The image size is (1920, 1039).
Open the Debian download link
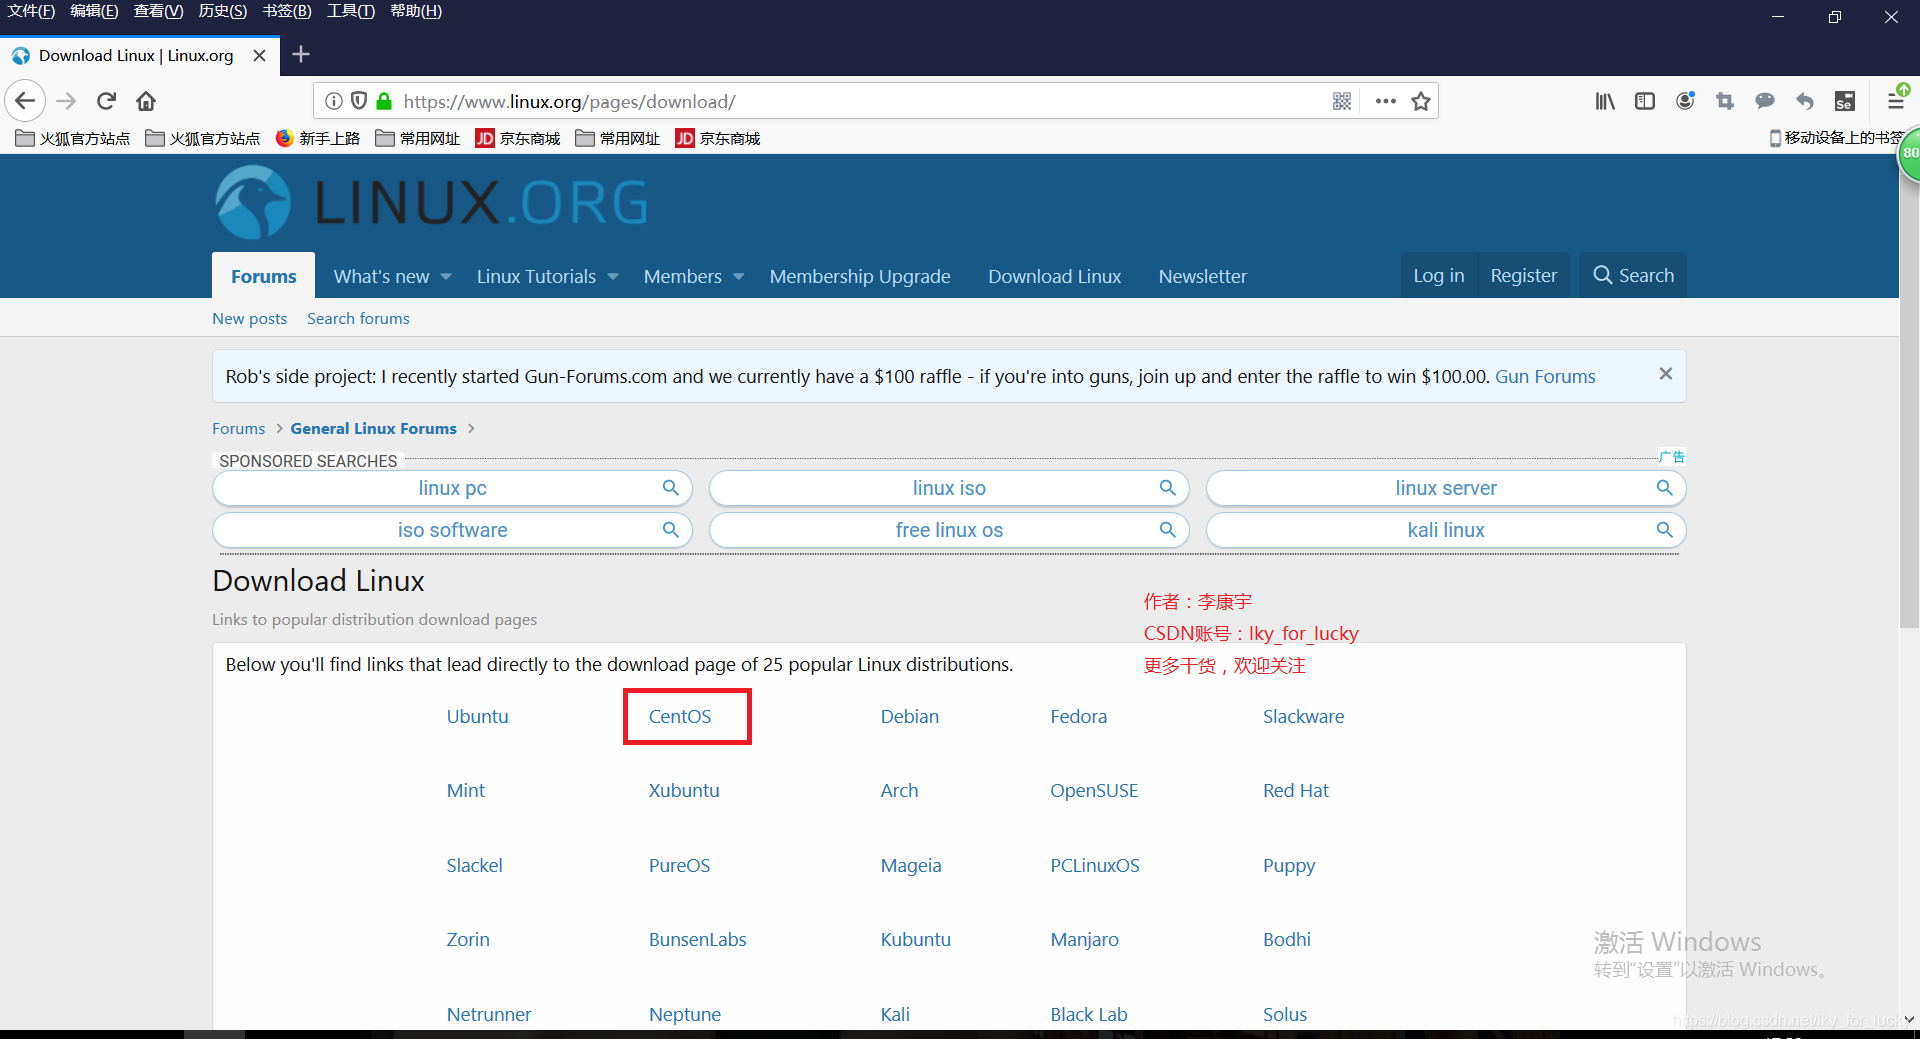click(909, 716)
